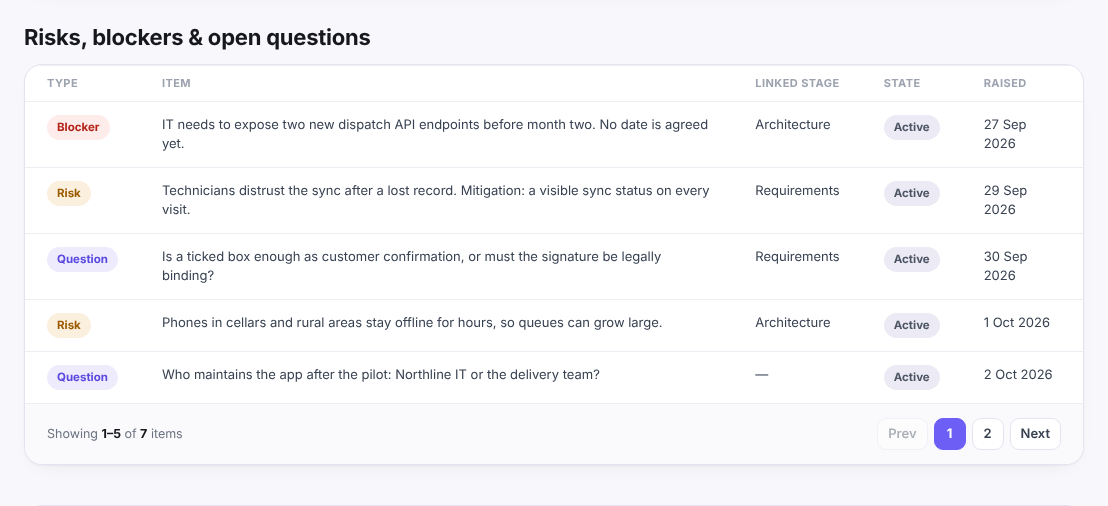
Task: Click the 2 Oct 2026 raised date
Action: [x=1018, y=375]
